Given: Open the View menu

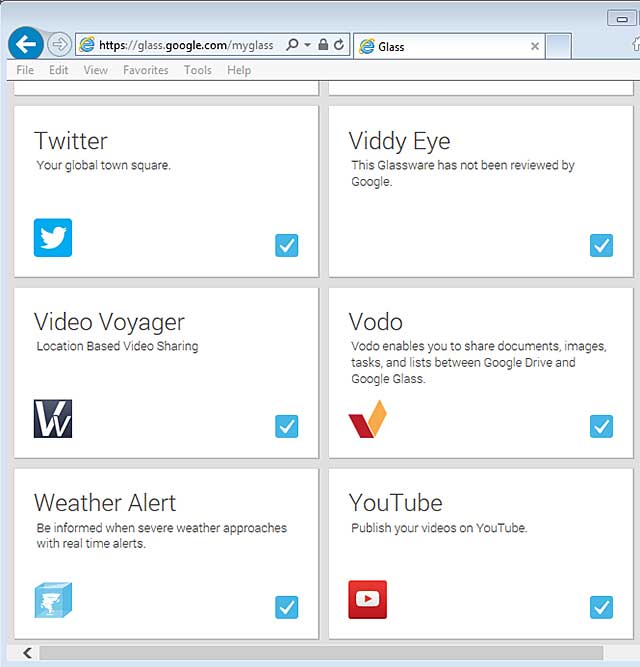Looking at the screenshot, I should click(96, 70).
